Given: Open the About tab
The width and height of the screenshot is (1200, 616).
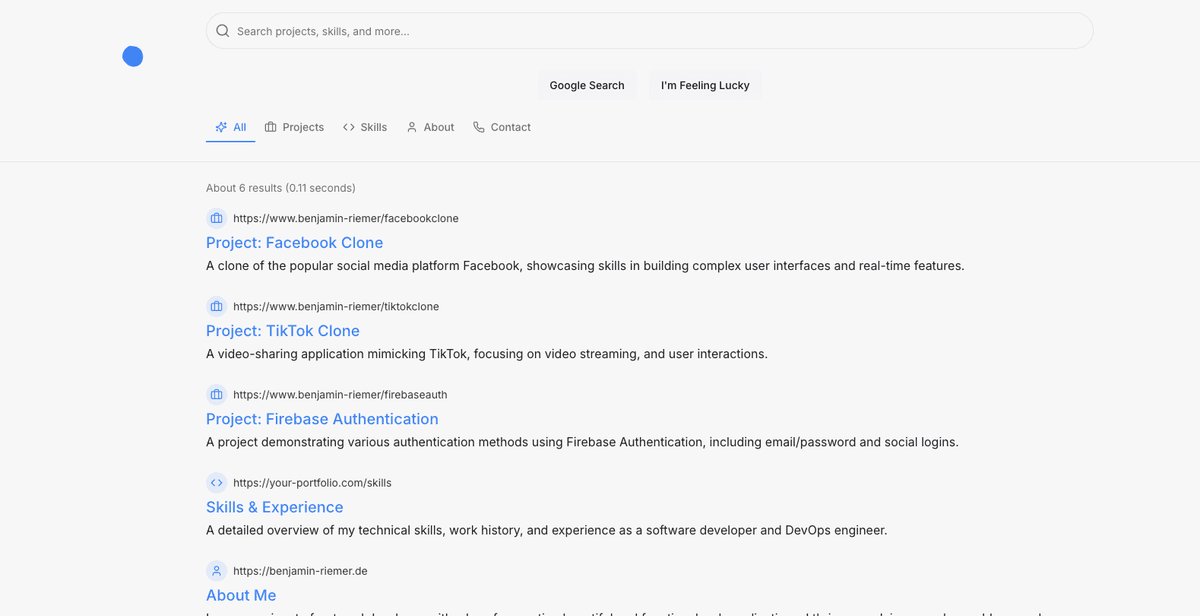Looking at the screenshot, I should click(430, 127).
